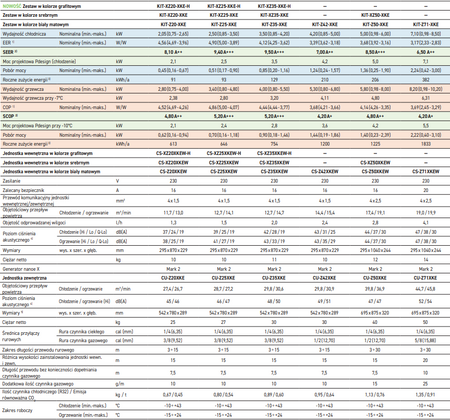Click the KIT-Z71-XKE column header

(426, 25)
